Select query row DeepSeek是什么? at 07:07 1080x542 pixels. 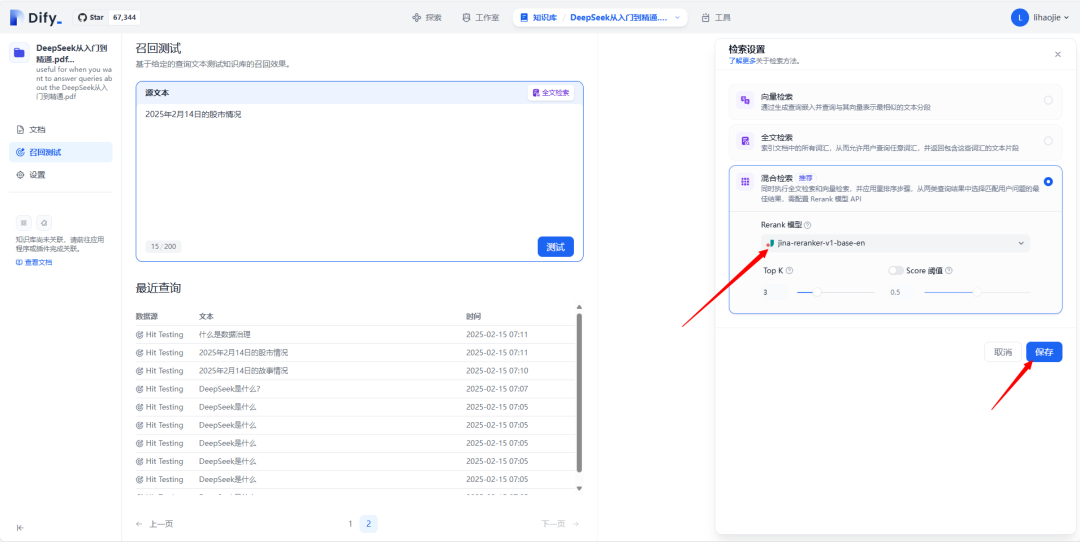click(x=355, y=389)
